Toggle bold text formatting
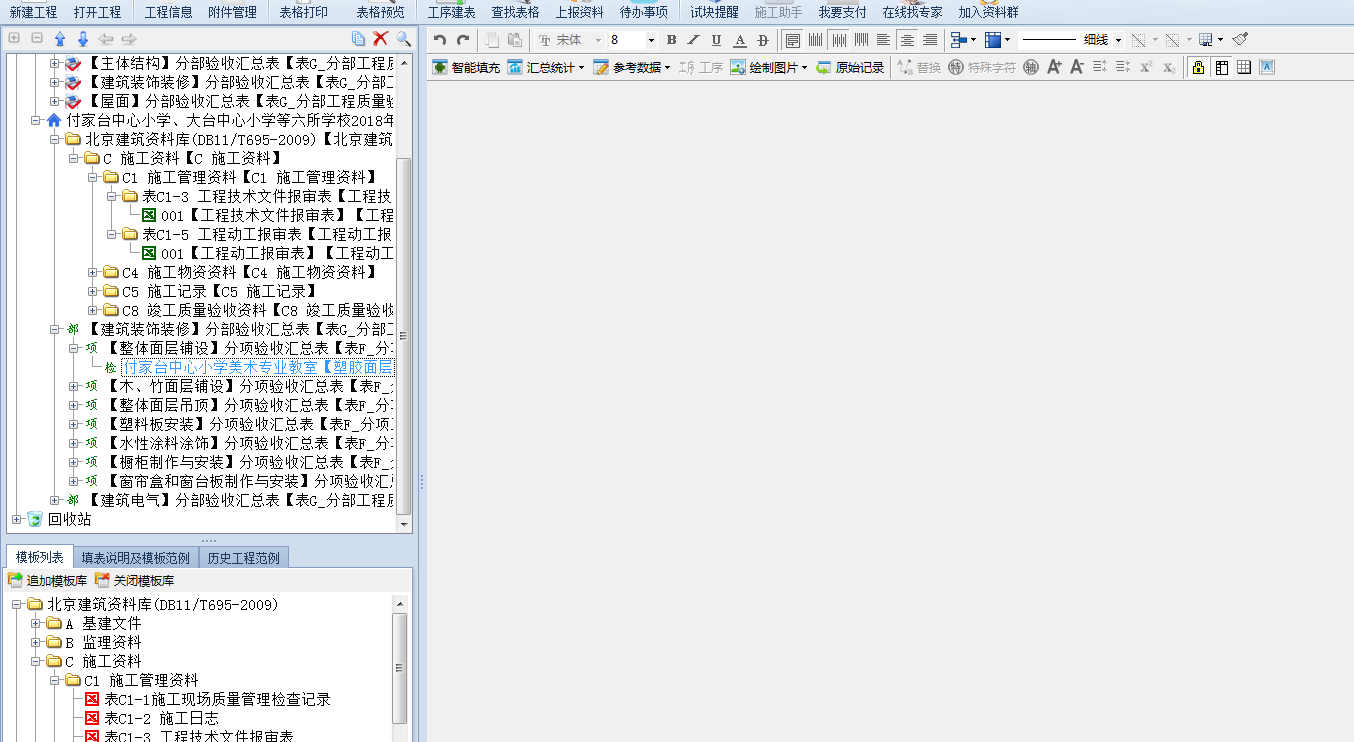Screen dimensions: 1354x742 pyautogui.click(x=671, y=40)
